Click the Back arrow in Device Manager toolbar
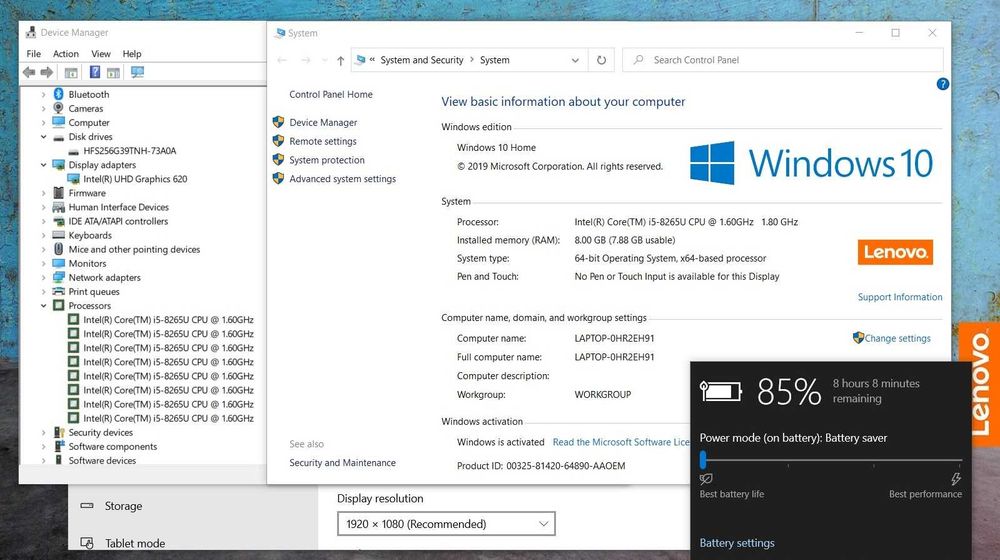 coord(29,73)
